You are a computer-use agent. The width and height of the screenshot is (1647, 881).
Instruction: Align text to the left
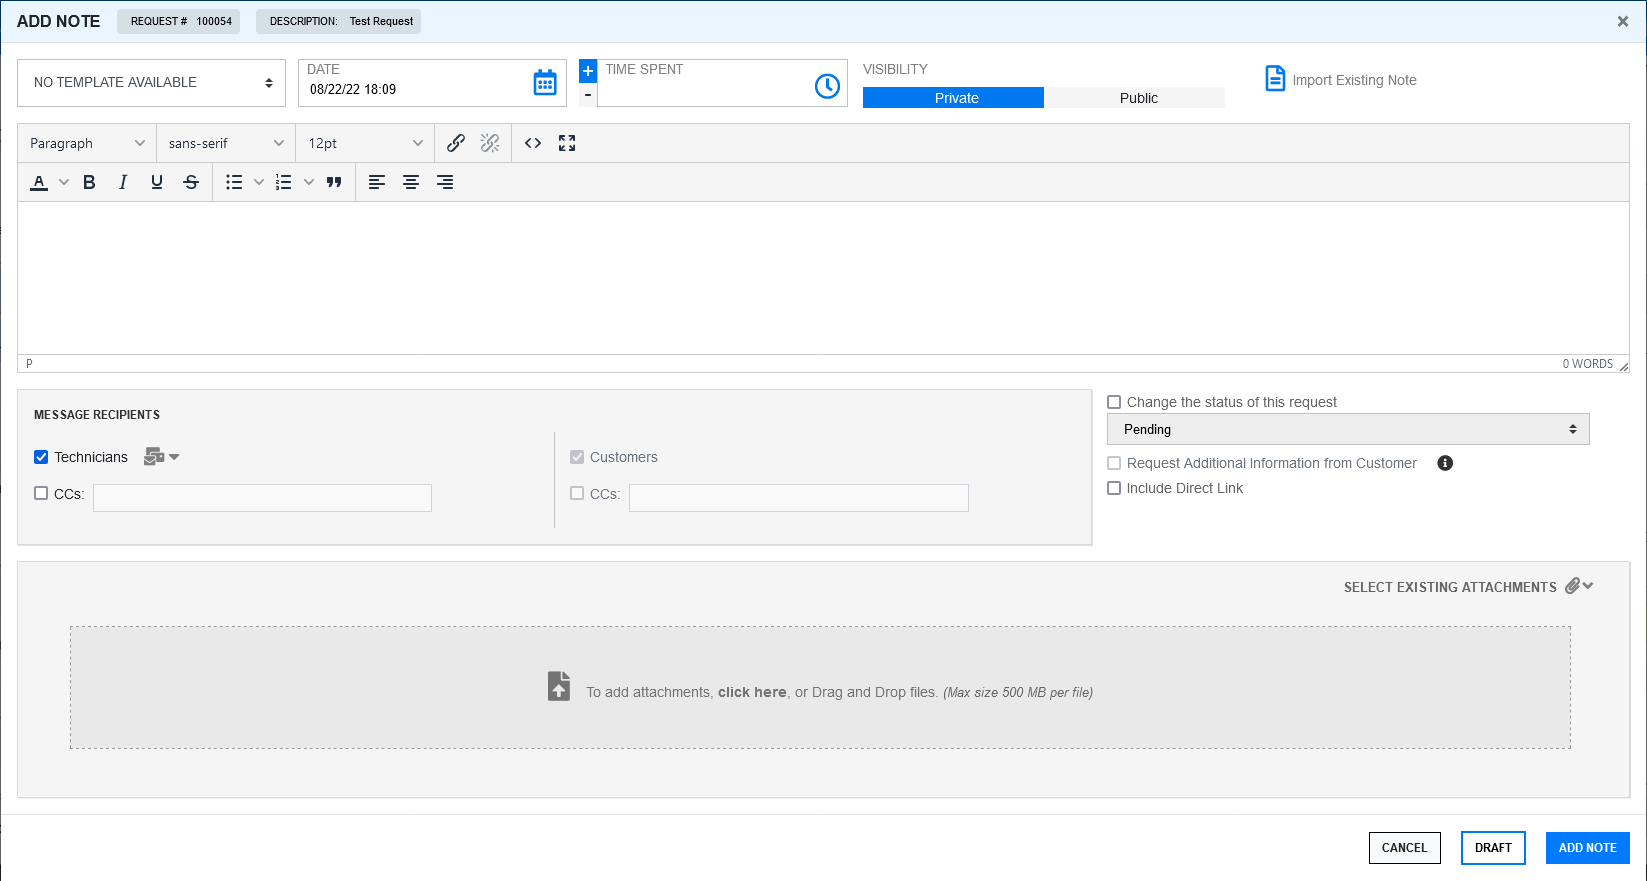tap(377, 182)
